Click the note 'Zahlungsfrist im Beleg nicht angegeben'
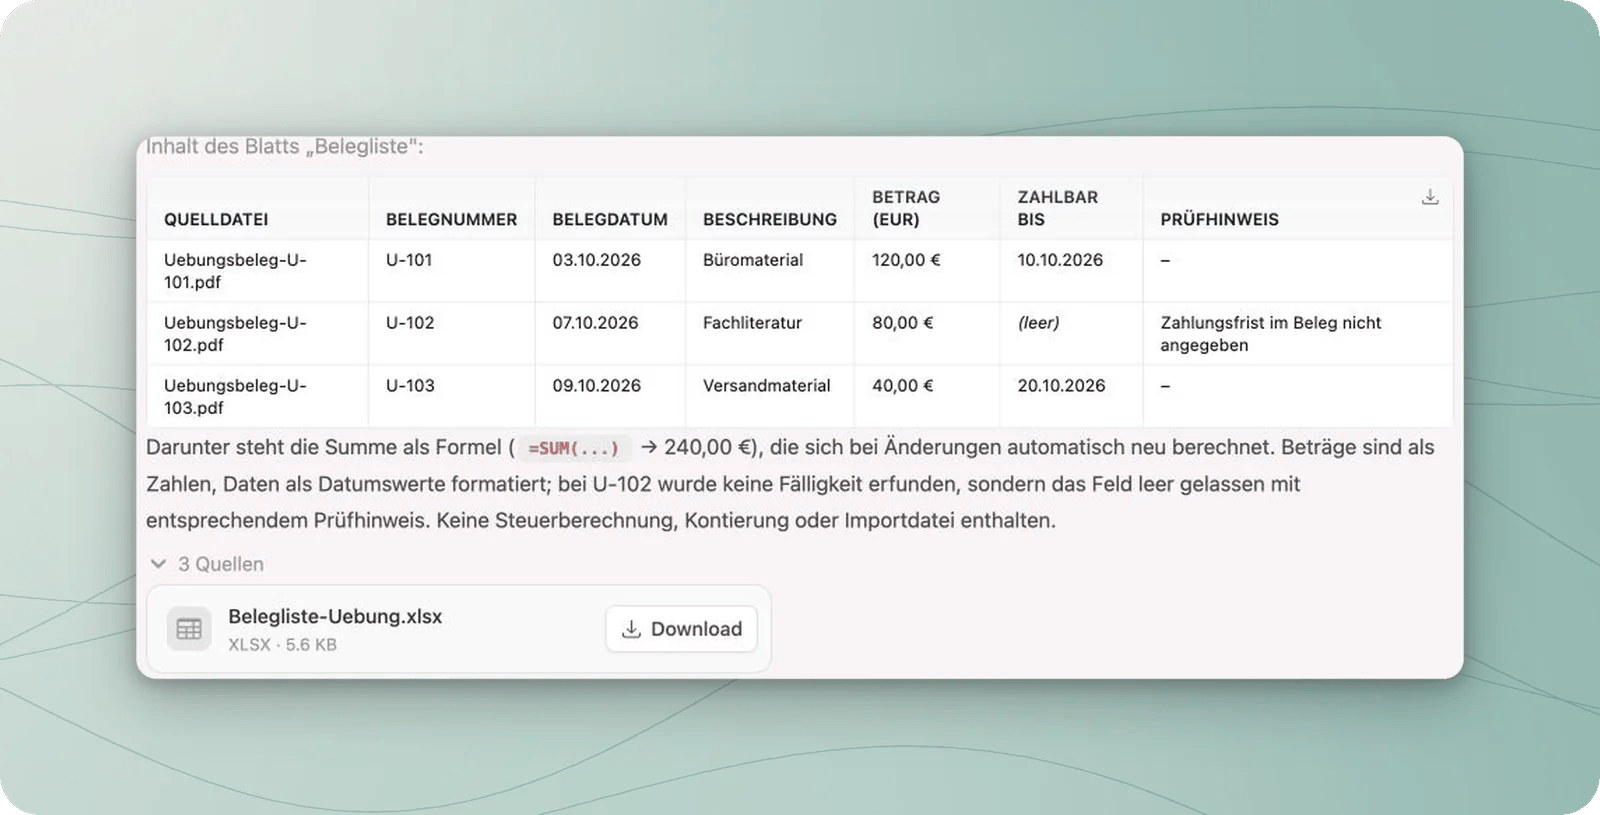 (1270, 334)
